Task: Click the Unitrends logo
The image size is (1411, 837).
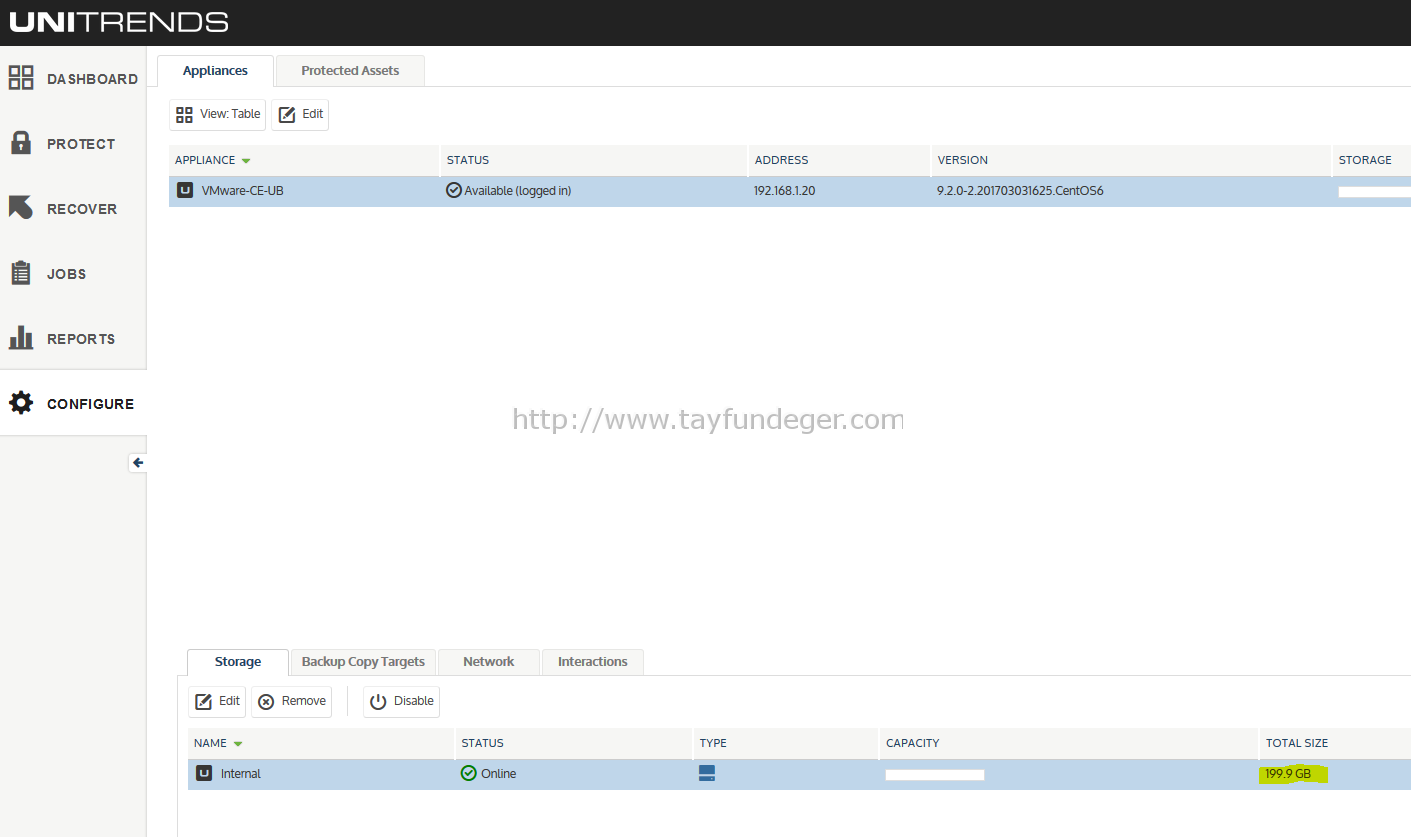Action: [x=119, y=22]
